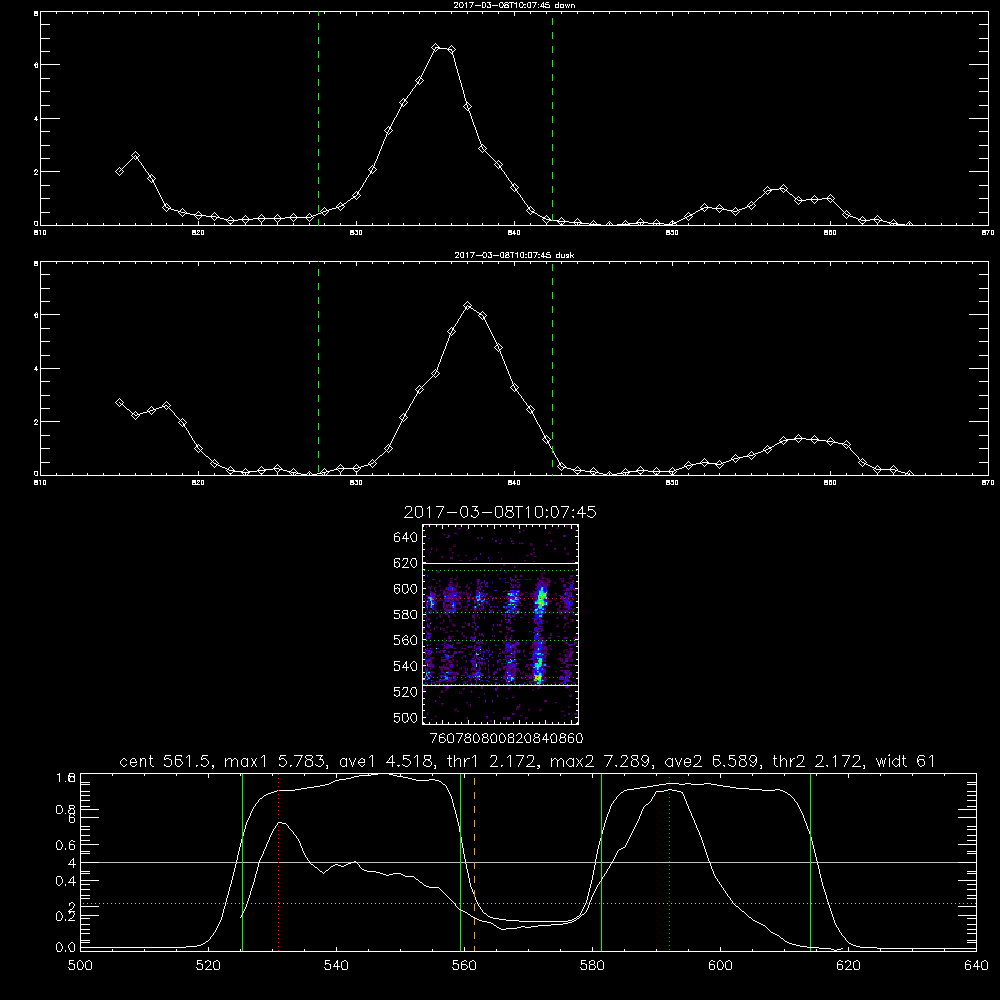
Task: Click the 540 label on bottom plot x-axis
Action: coord(336,966)
